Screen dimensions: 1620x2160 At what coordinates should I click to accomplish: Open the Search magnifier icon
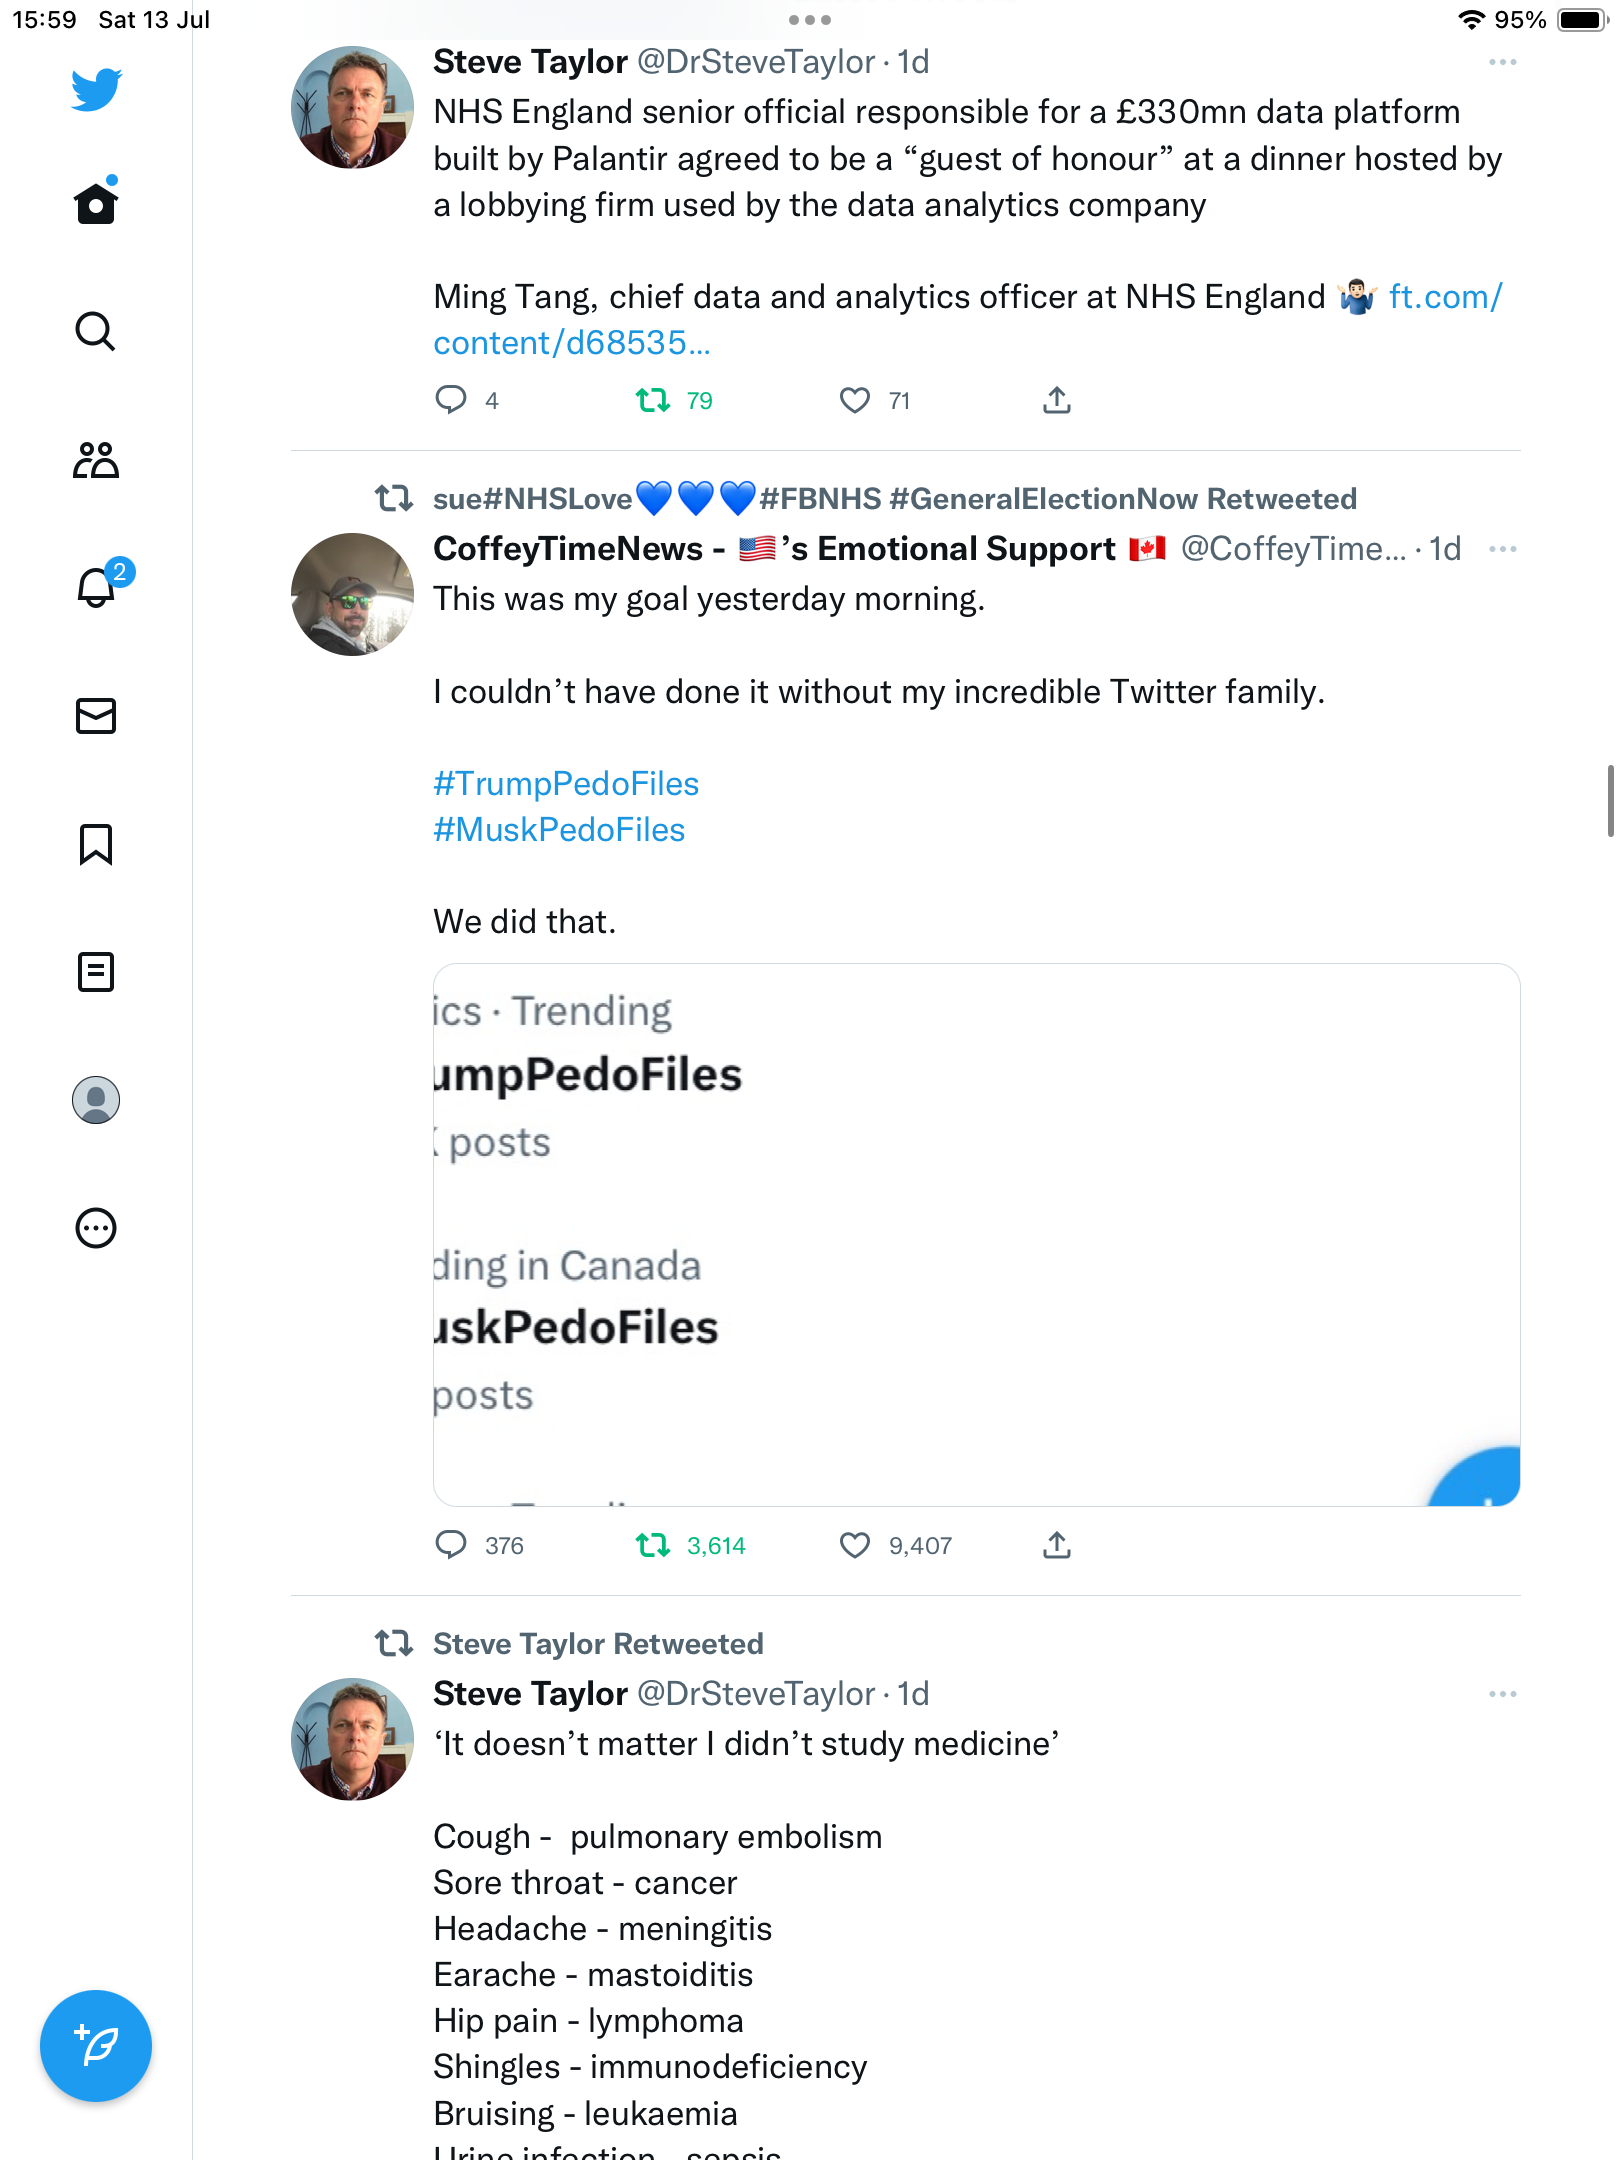96,332
